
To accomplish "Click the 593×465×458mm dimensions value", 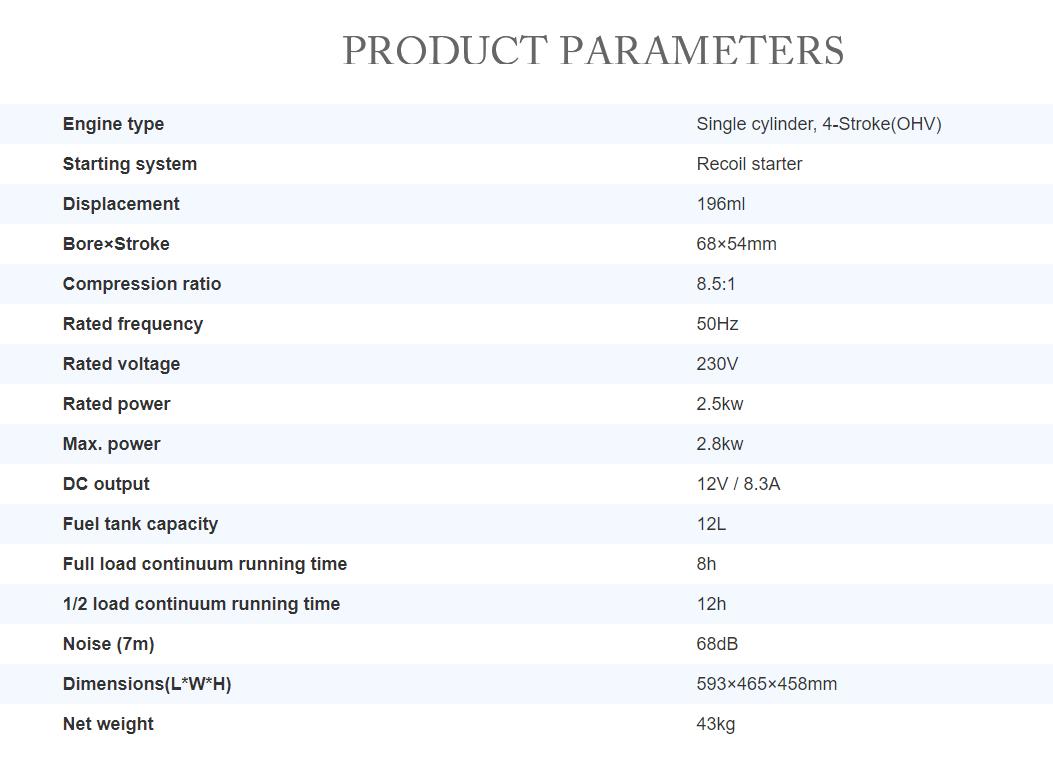I will click(x=766, y=684).
